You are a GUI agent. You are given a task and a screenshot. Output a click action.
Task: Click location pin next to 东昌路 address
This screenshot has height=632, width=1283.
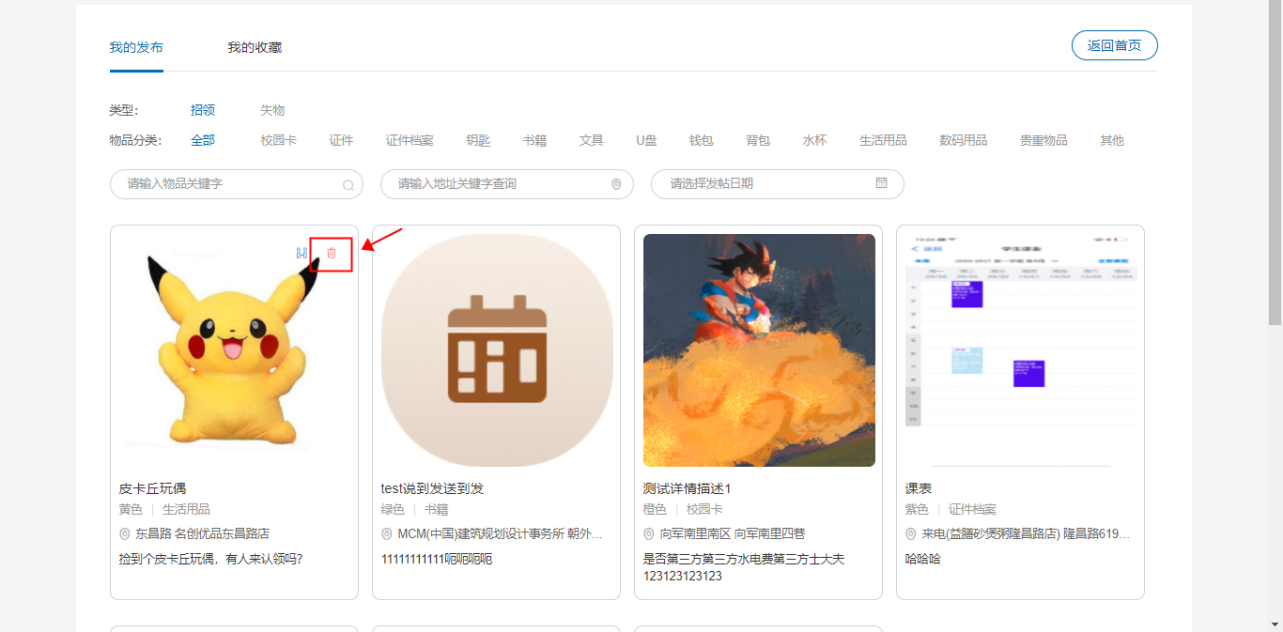pyautogui.click(x=125, y=534)
